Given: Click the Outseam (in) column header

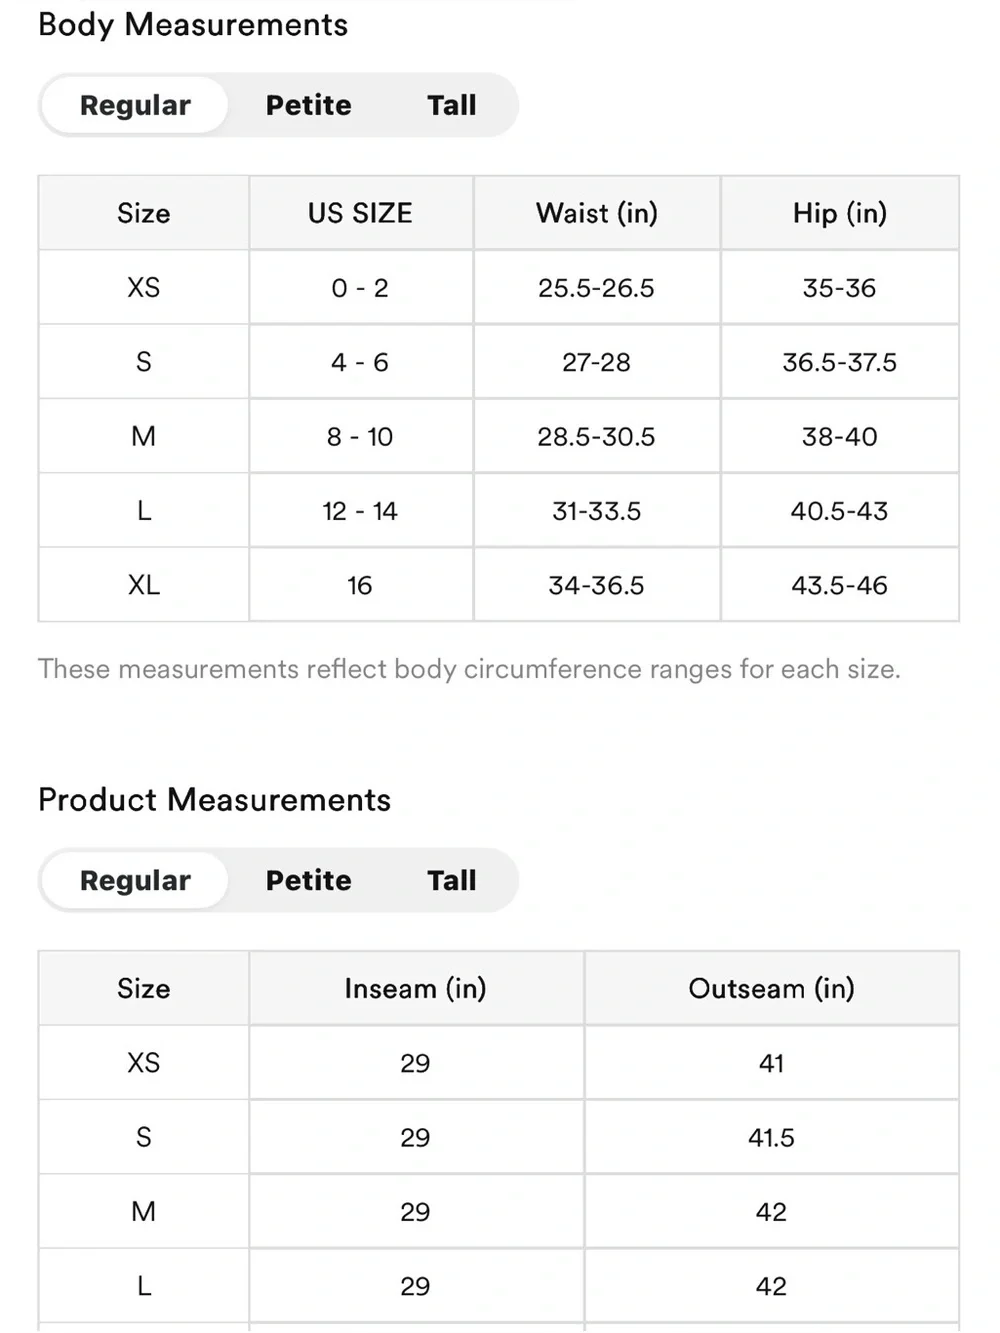Looking at the screenshot, I should pyautogui.click(x=772, y=988).
